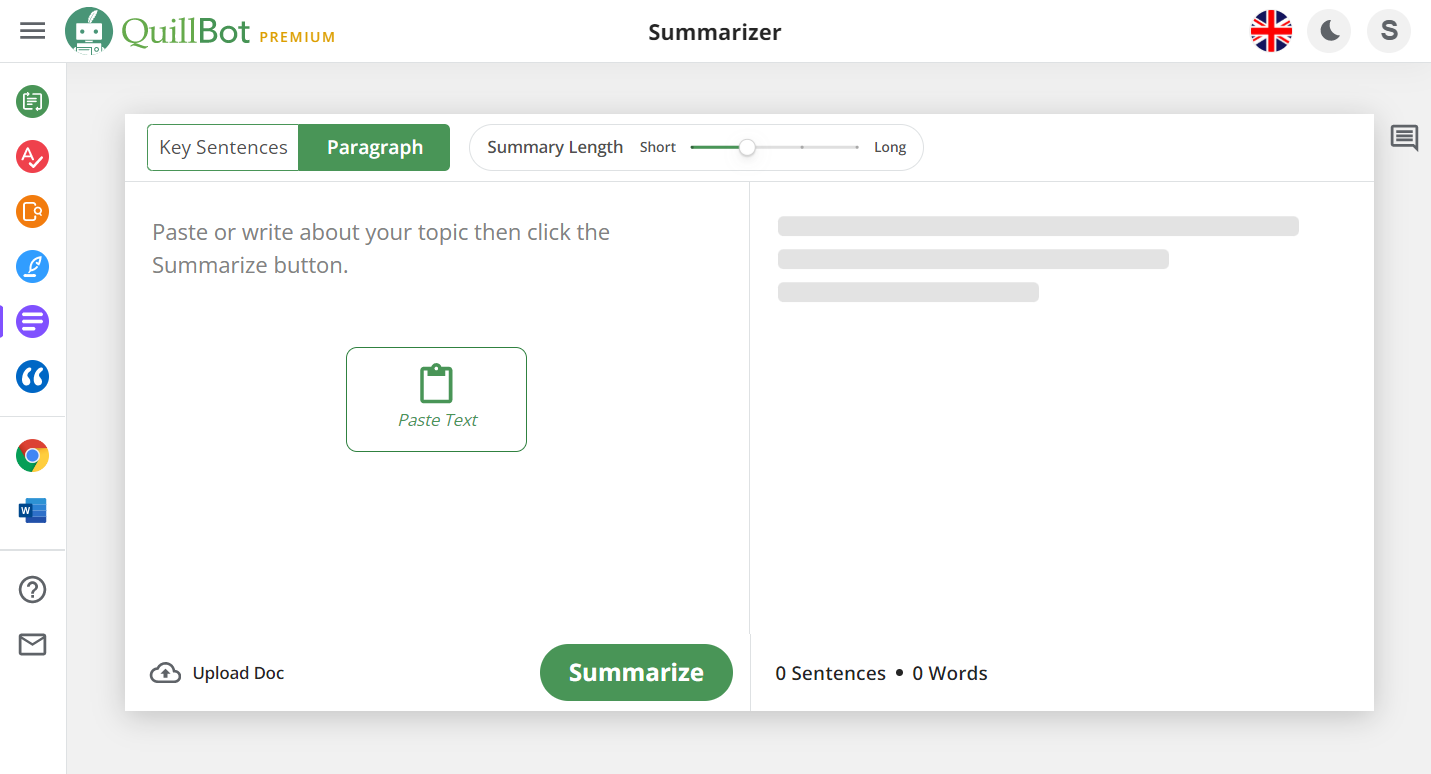Select the Paragraph summary mode
The image size is (1431, 774).
[373, 146]
